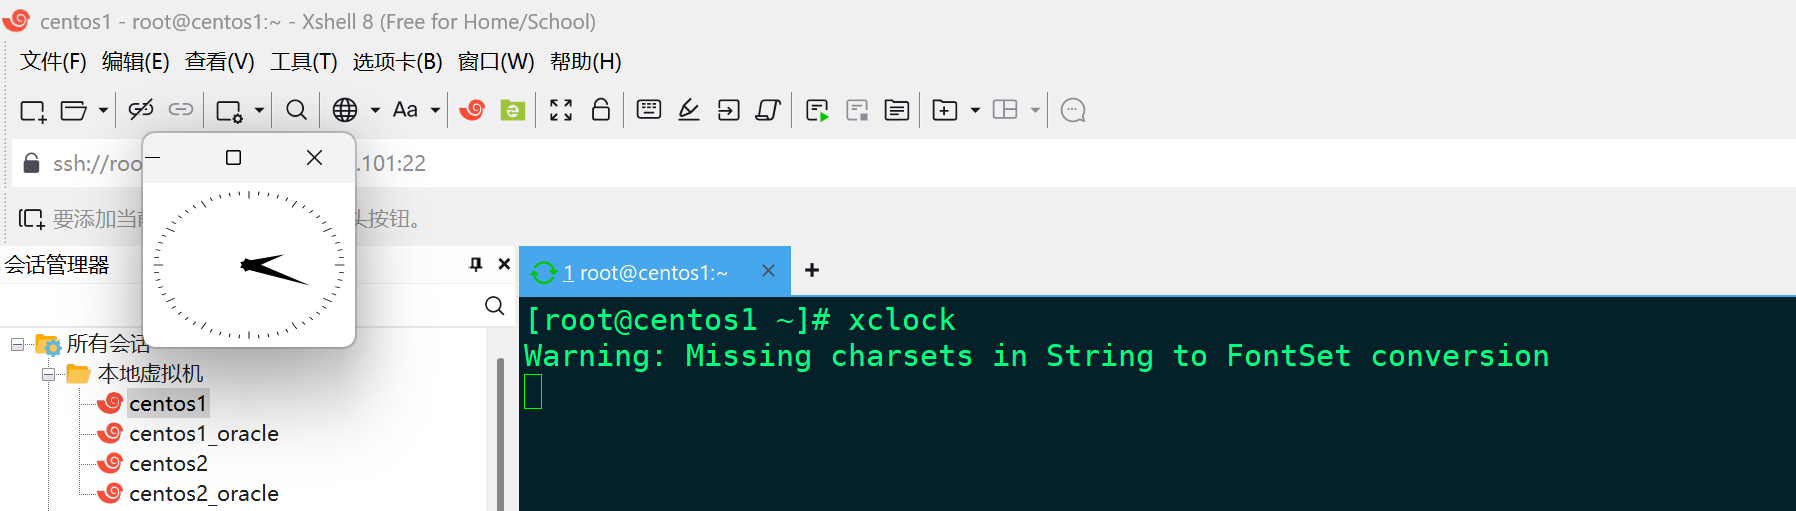
Task: Add a new tab with plus button
Action: coord(812,270)
